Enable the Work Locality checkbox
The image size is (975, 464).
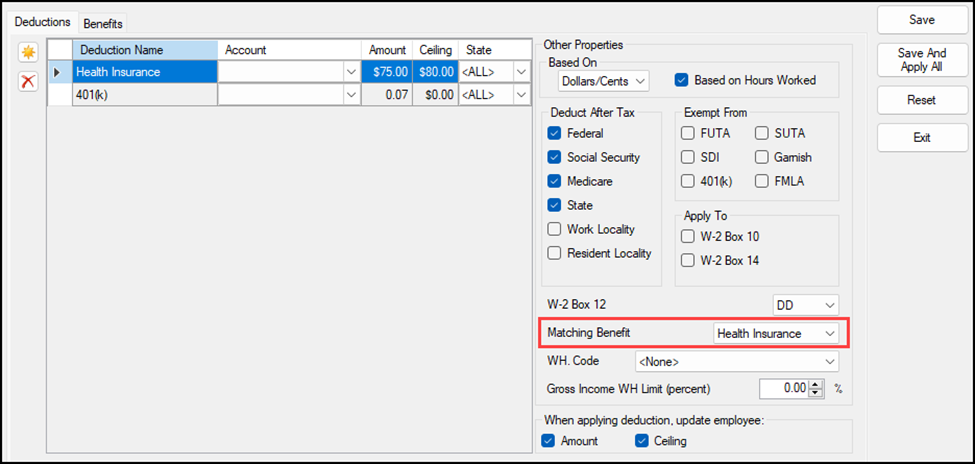click(x=555, y=229)
